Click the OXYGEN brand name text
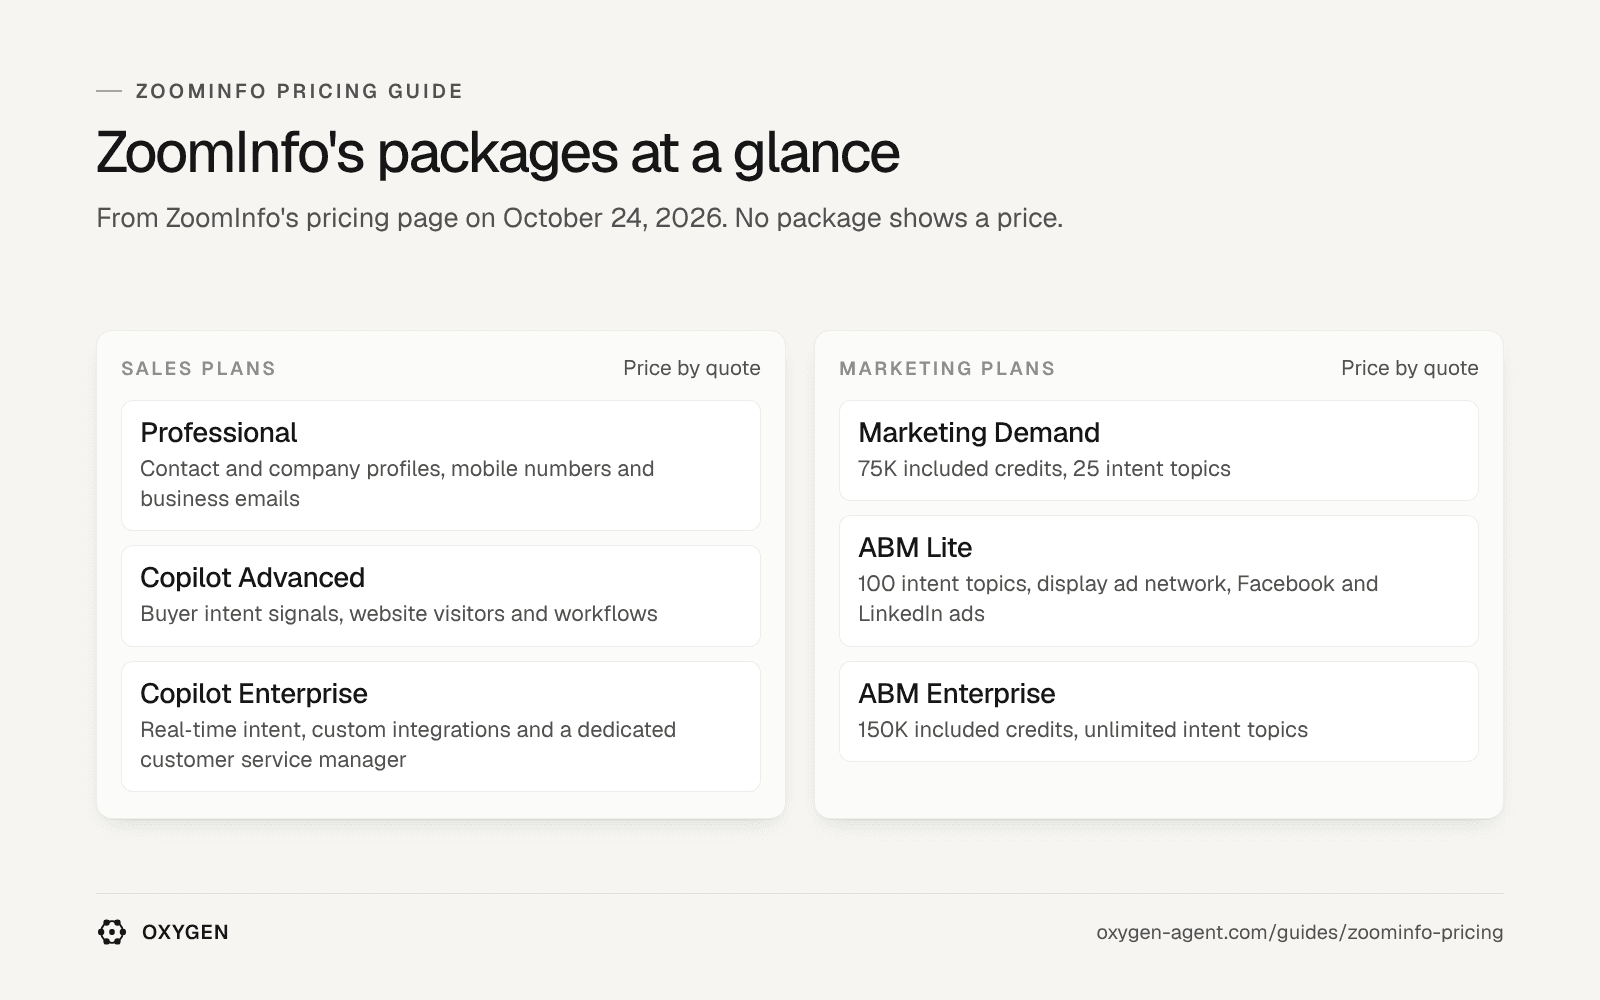The width and height of the screenshot is (1600, 1000). 185,932
